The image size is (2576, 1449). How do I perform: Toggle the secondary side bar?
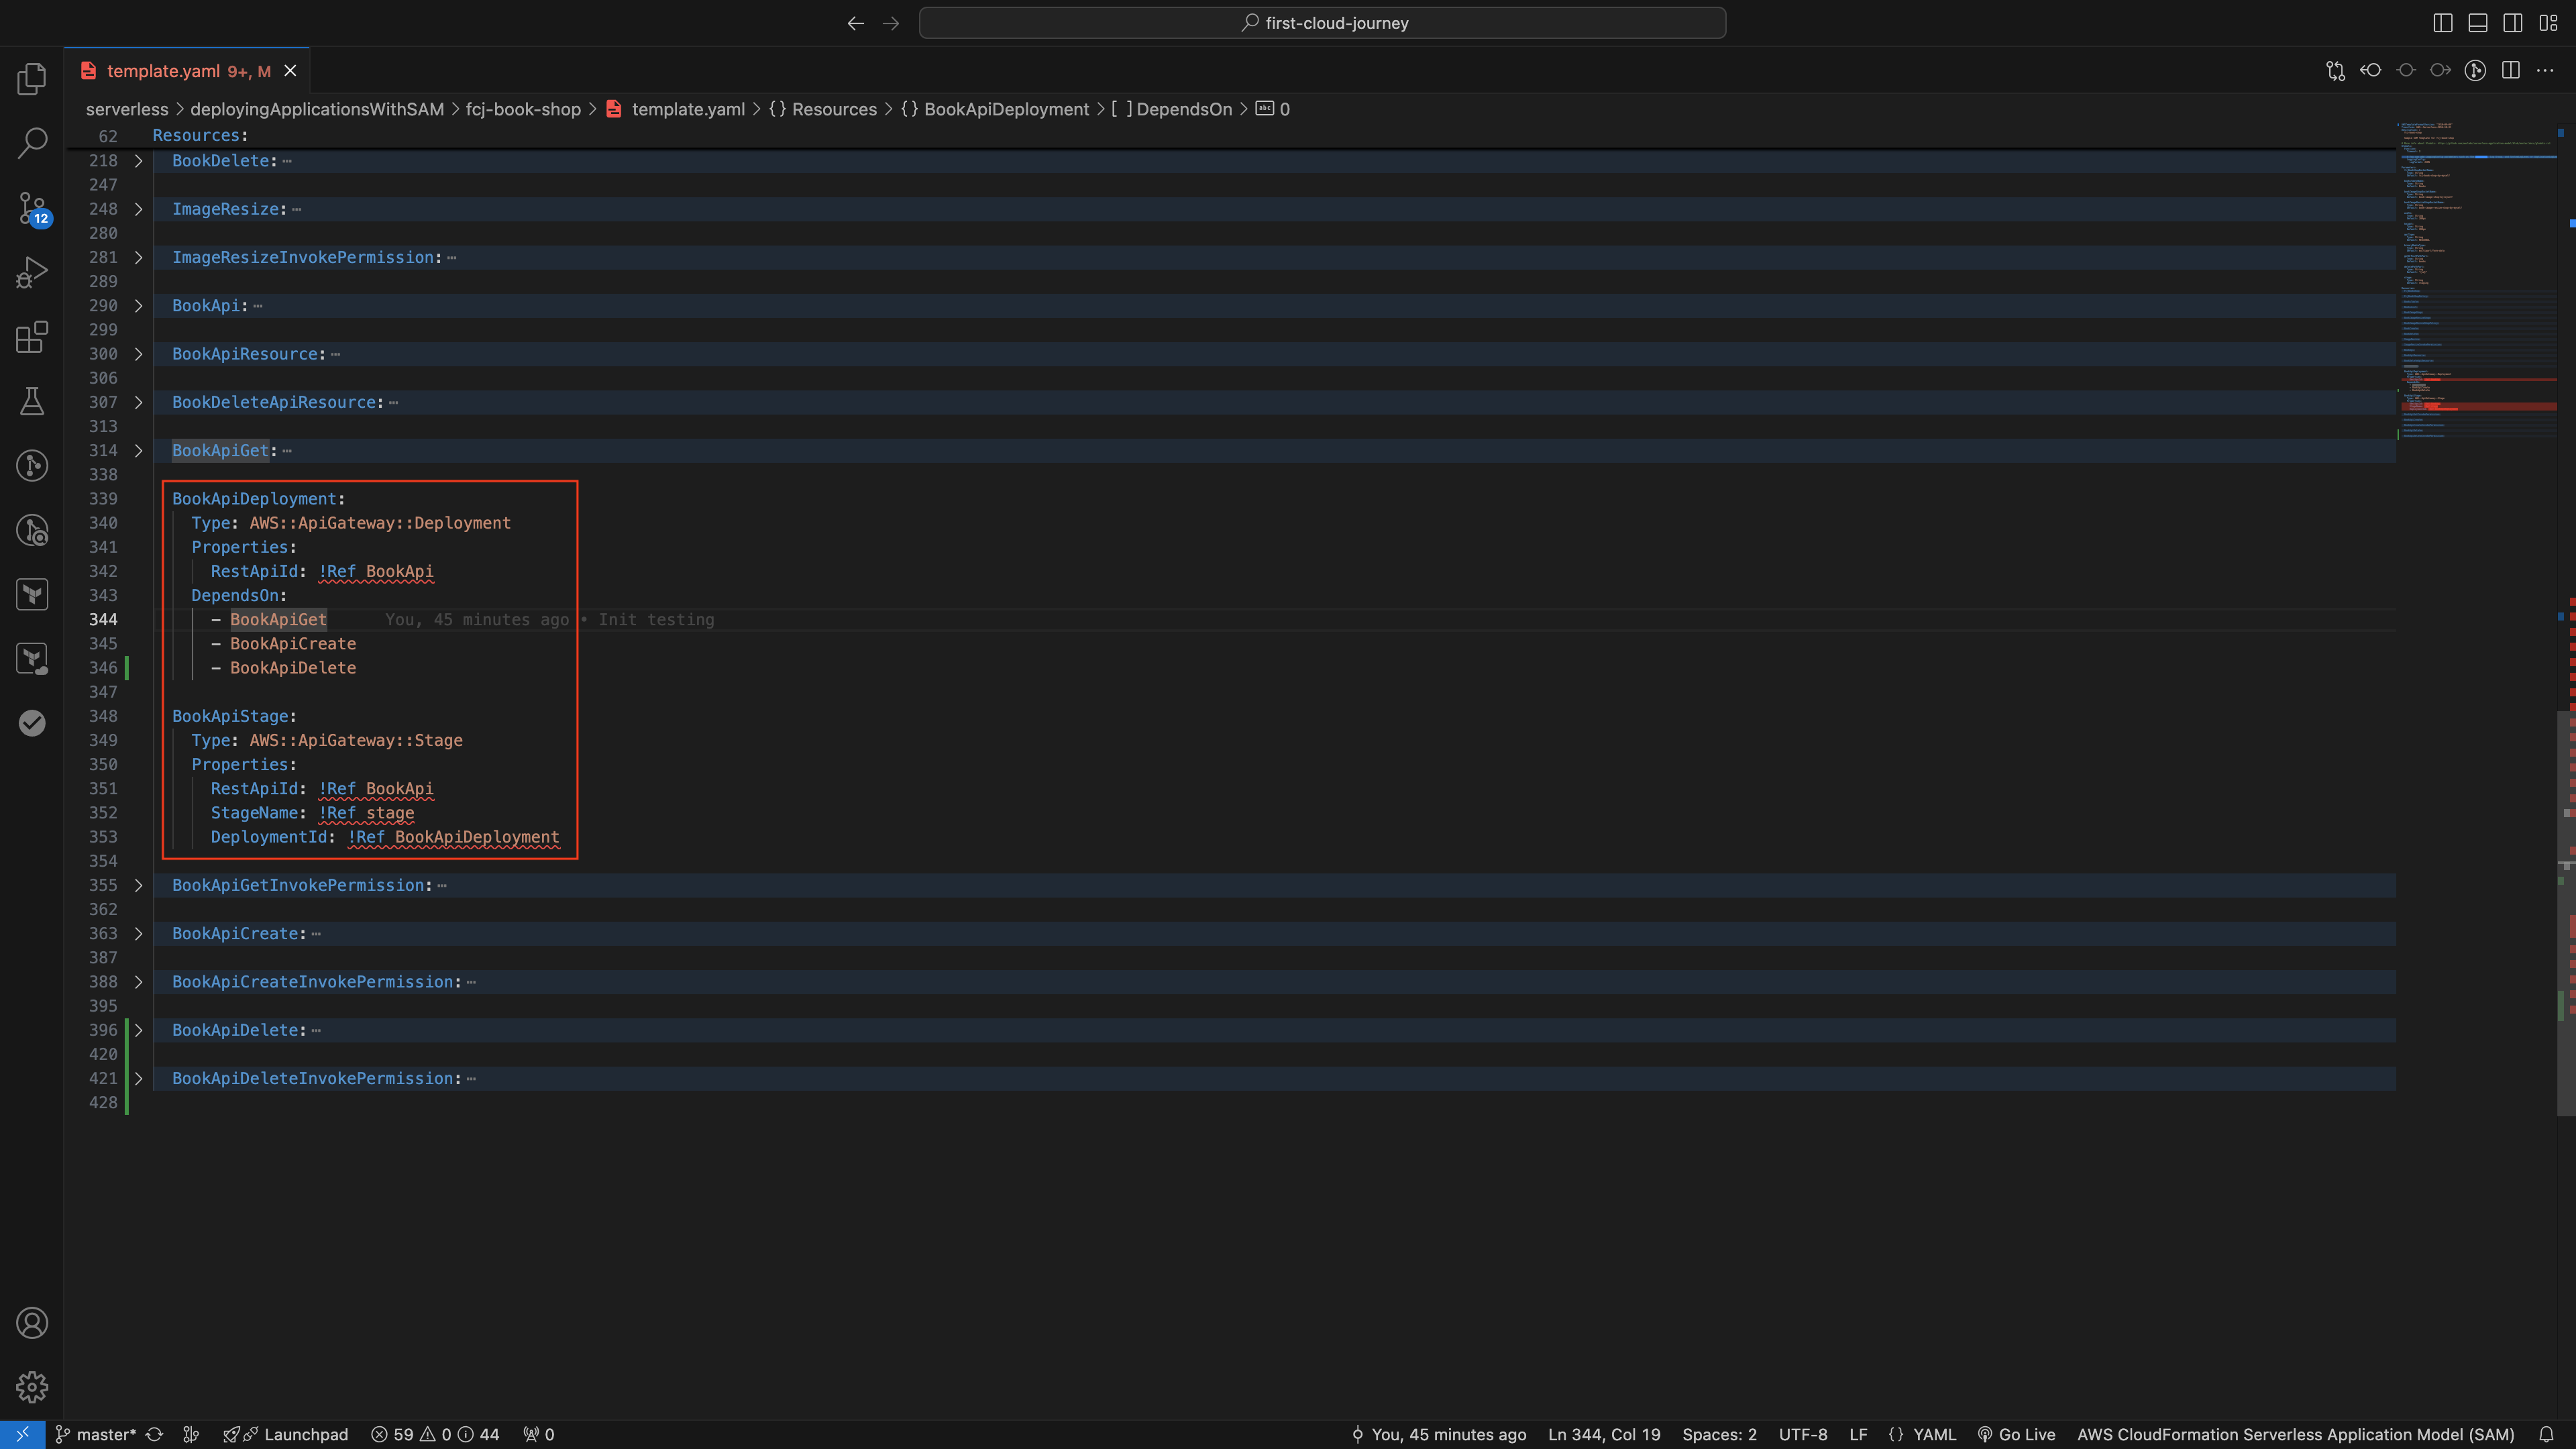pos(2513,23)
